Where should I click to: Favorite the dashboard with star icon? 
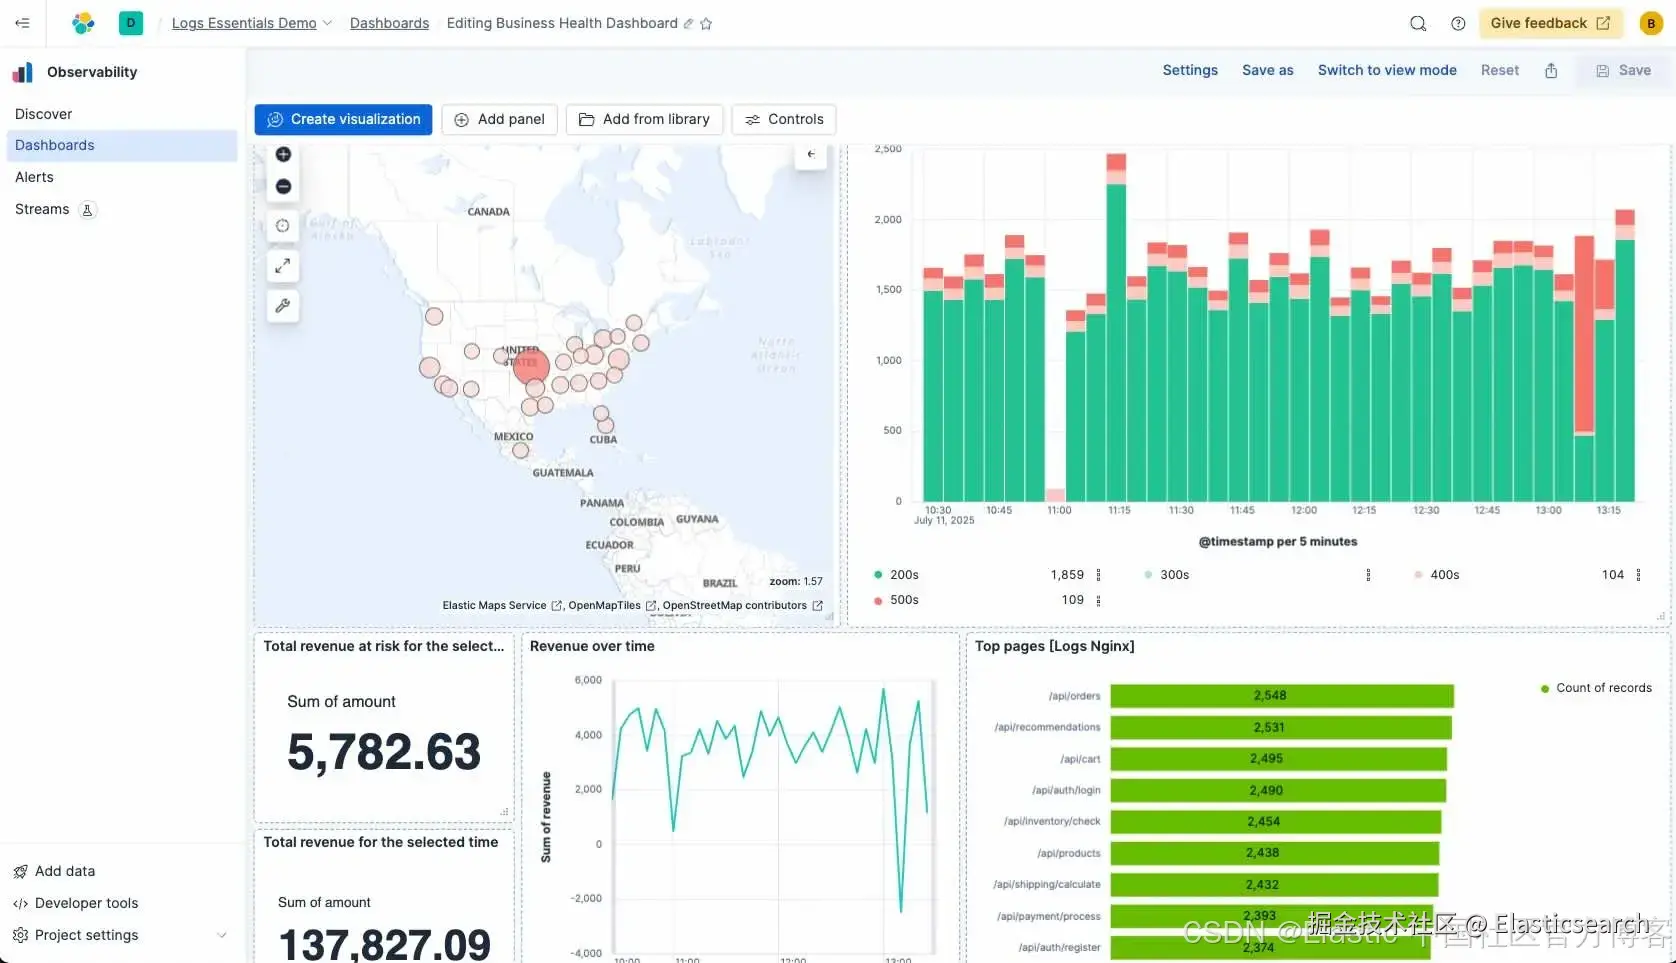click(706, 23)
